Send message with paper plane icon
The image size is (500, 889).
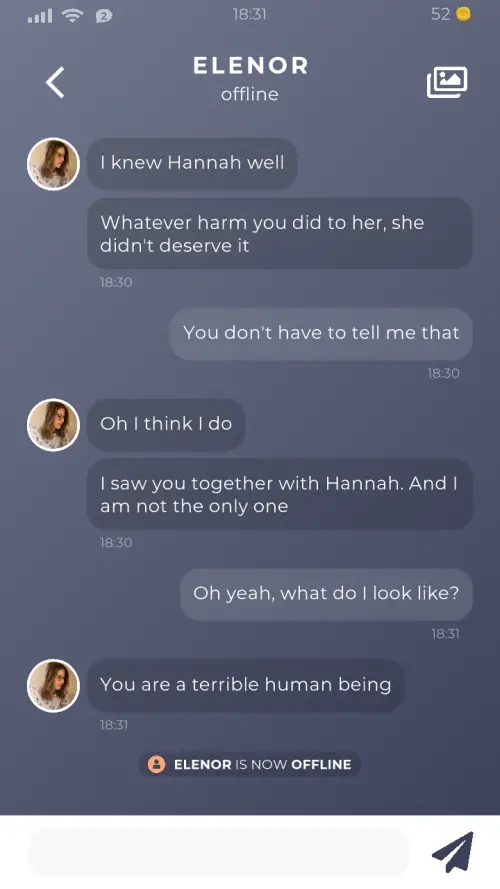click(x=452, y=852)
